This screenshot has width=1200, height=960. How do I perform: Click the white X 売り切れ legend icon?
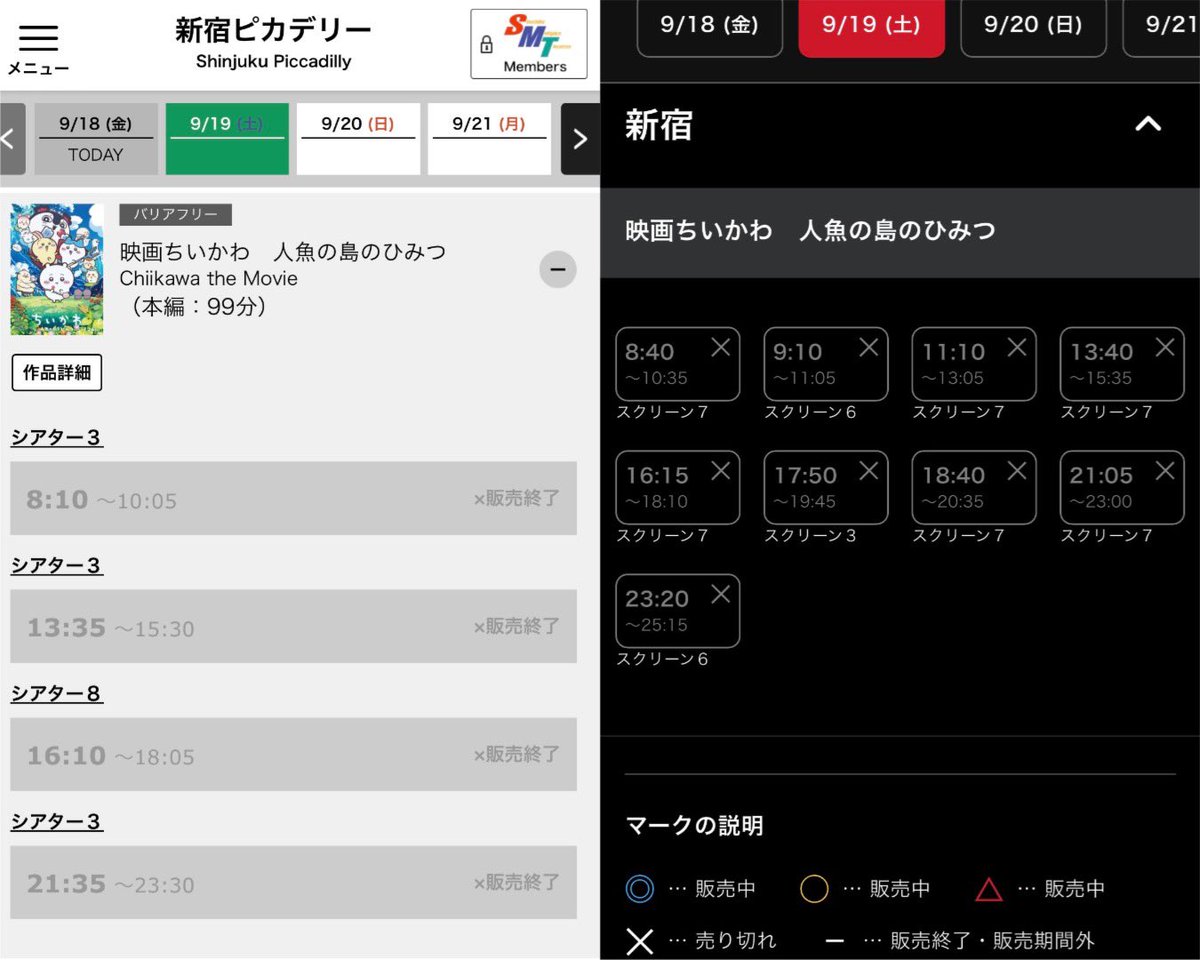click(640, 941)
